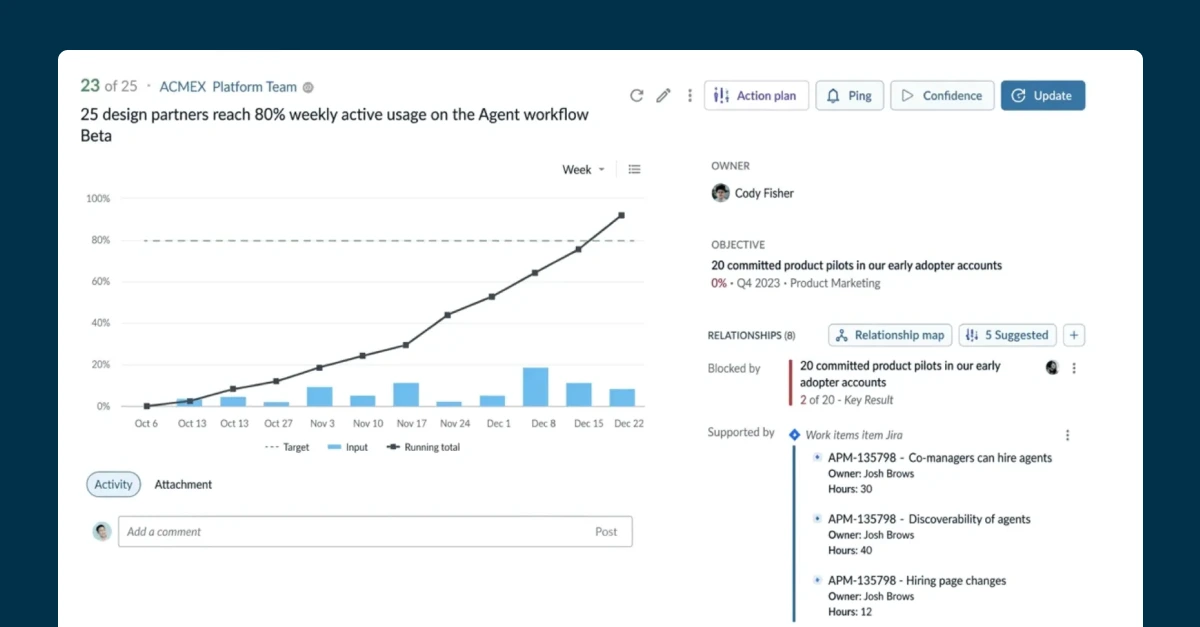Click the '2 of 20 - Key Result' text
The width and height of the screenshot is (1200, 627).
(x=849, y=400)
